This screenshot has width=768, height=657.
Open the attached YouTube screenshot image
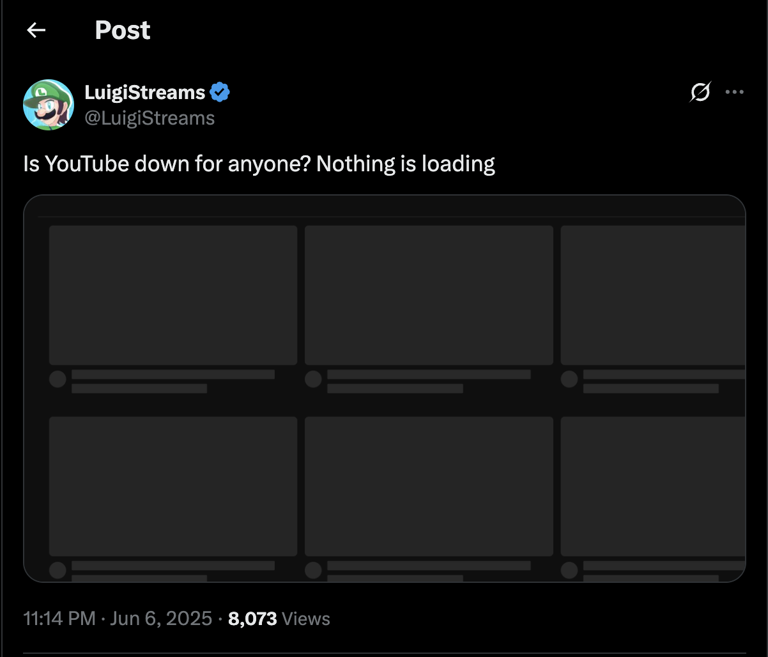click(x=384, y=389)
